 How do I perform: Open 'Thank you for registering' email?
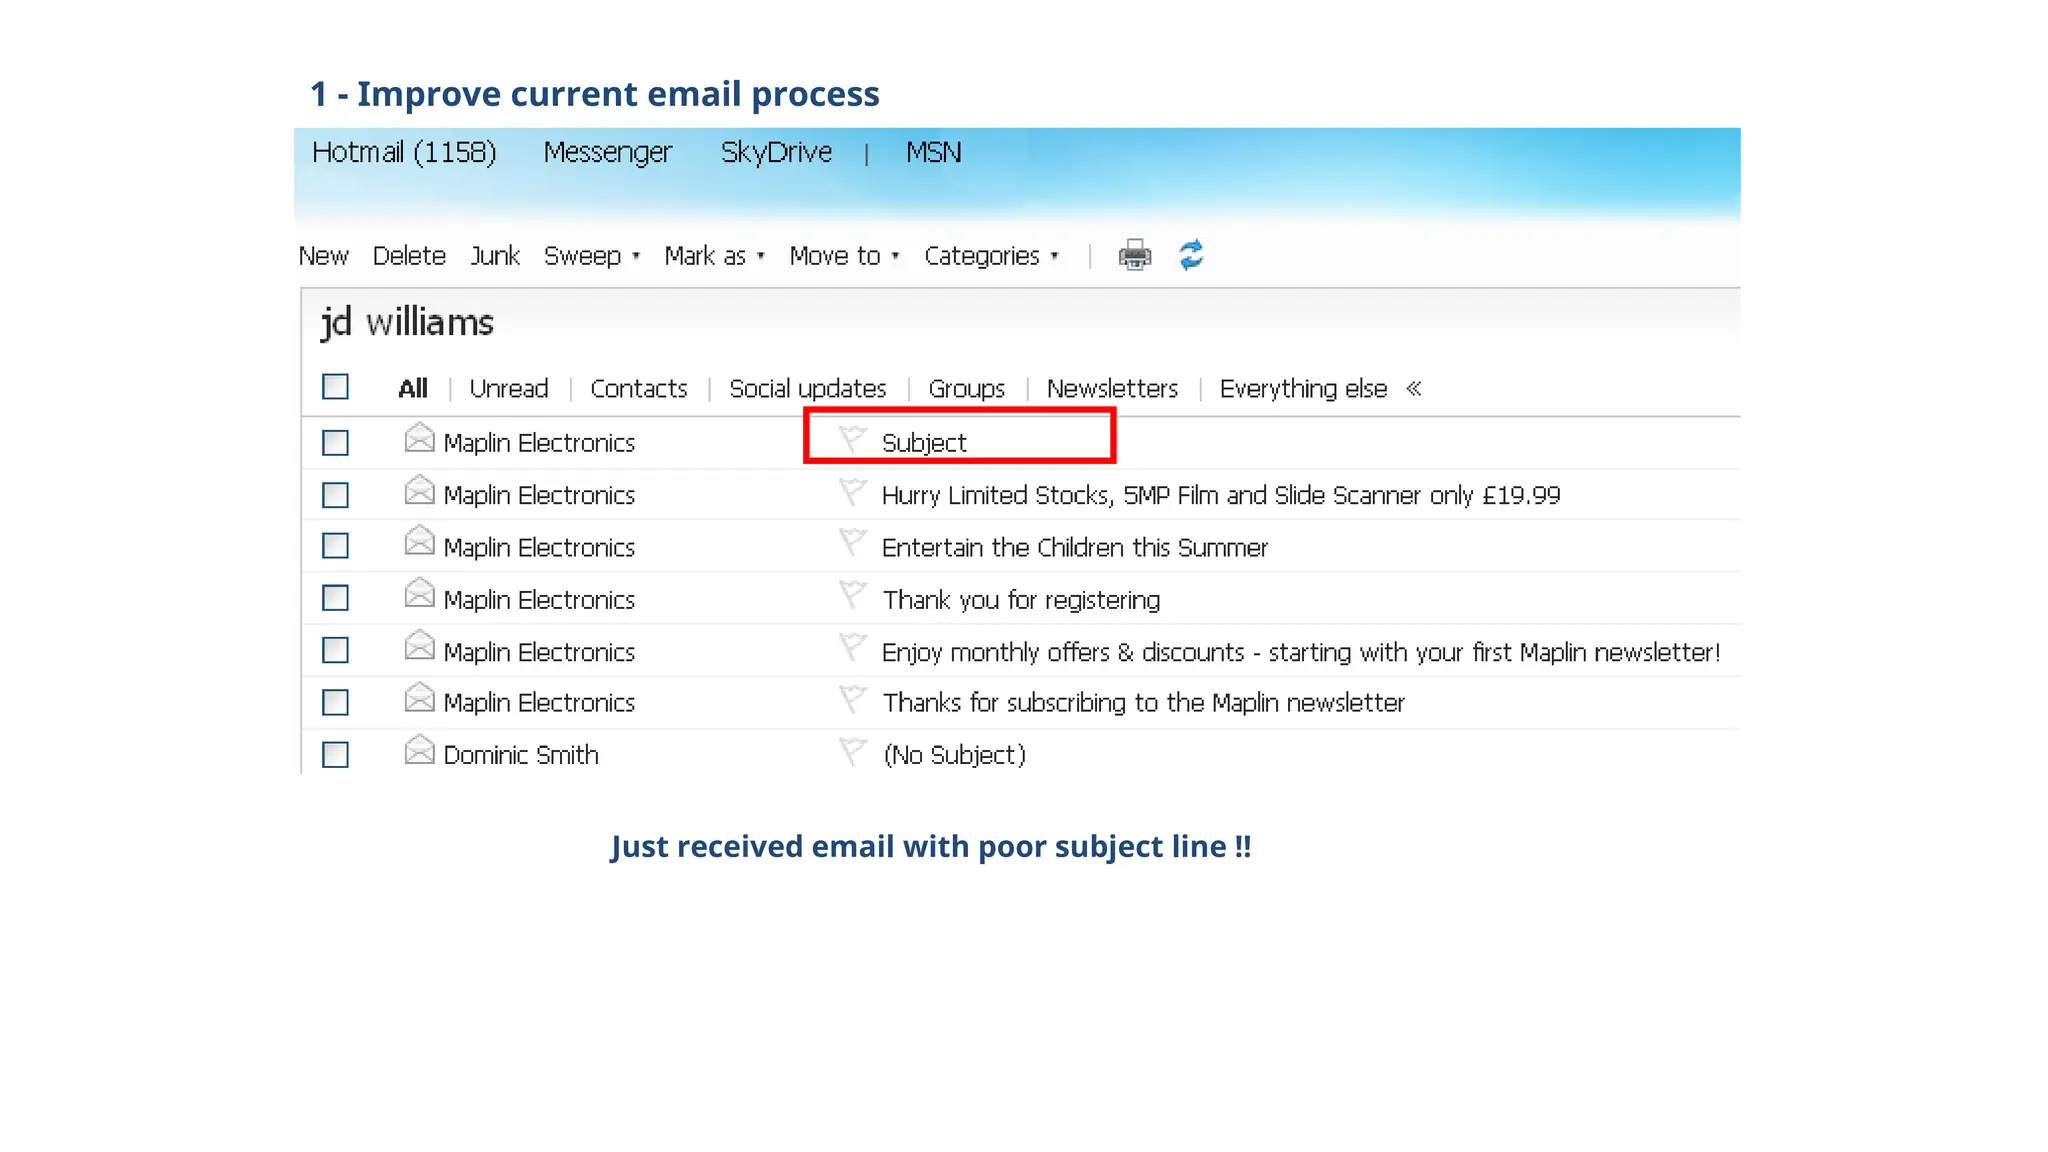pos(1021,600)
